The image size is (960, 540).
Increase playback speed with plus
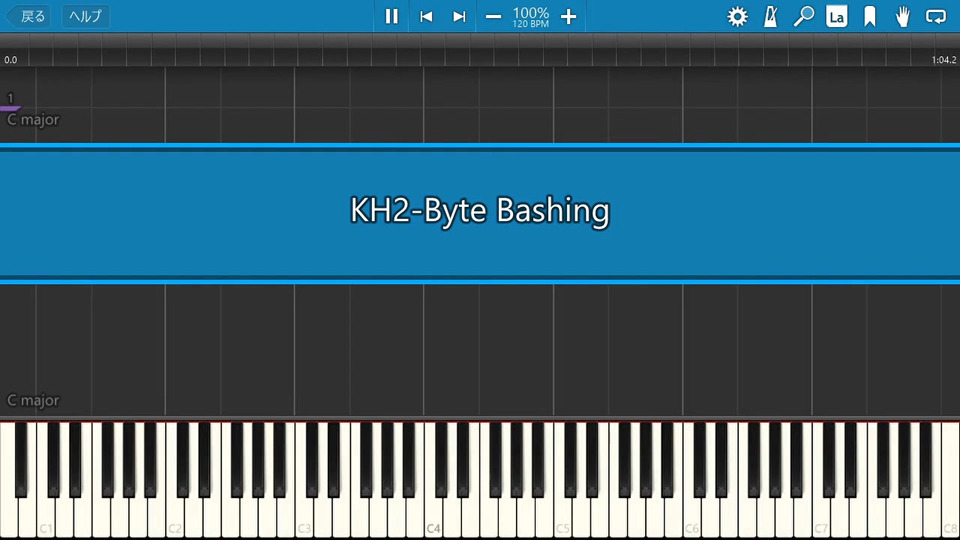tap(569, 17)
